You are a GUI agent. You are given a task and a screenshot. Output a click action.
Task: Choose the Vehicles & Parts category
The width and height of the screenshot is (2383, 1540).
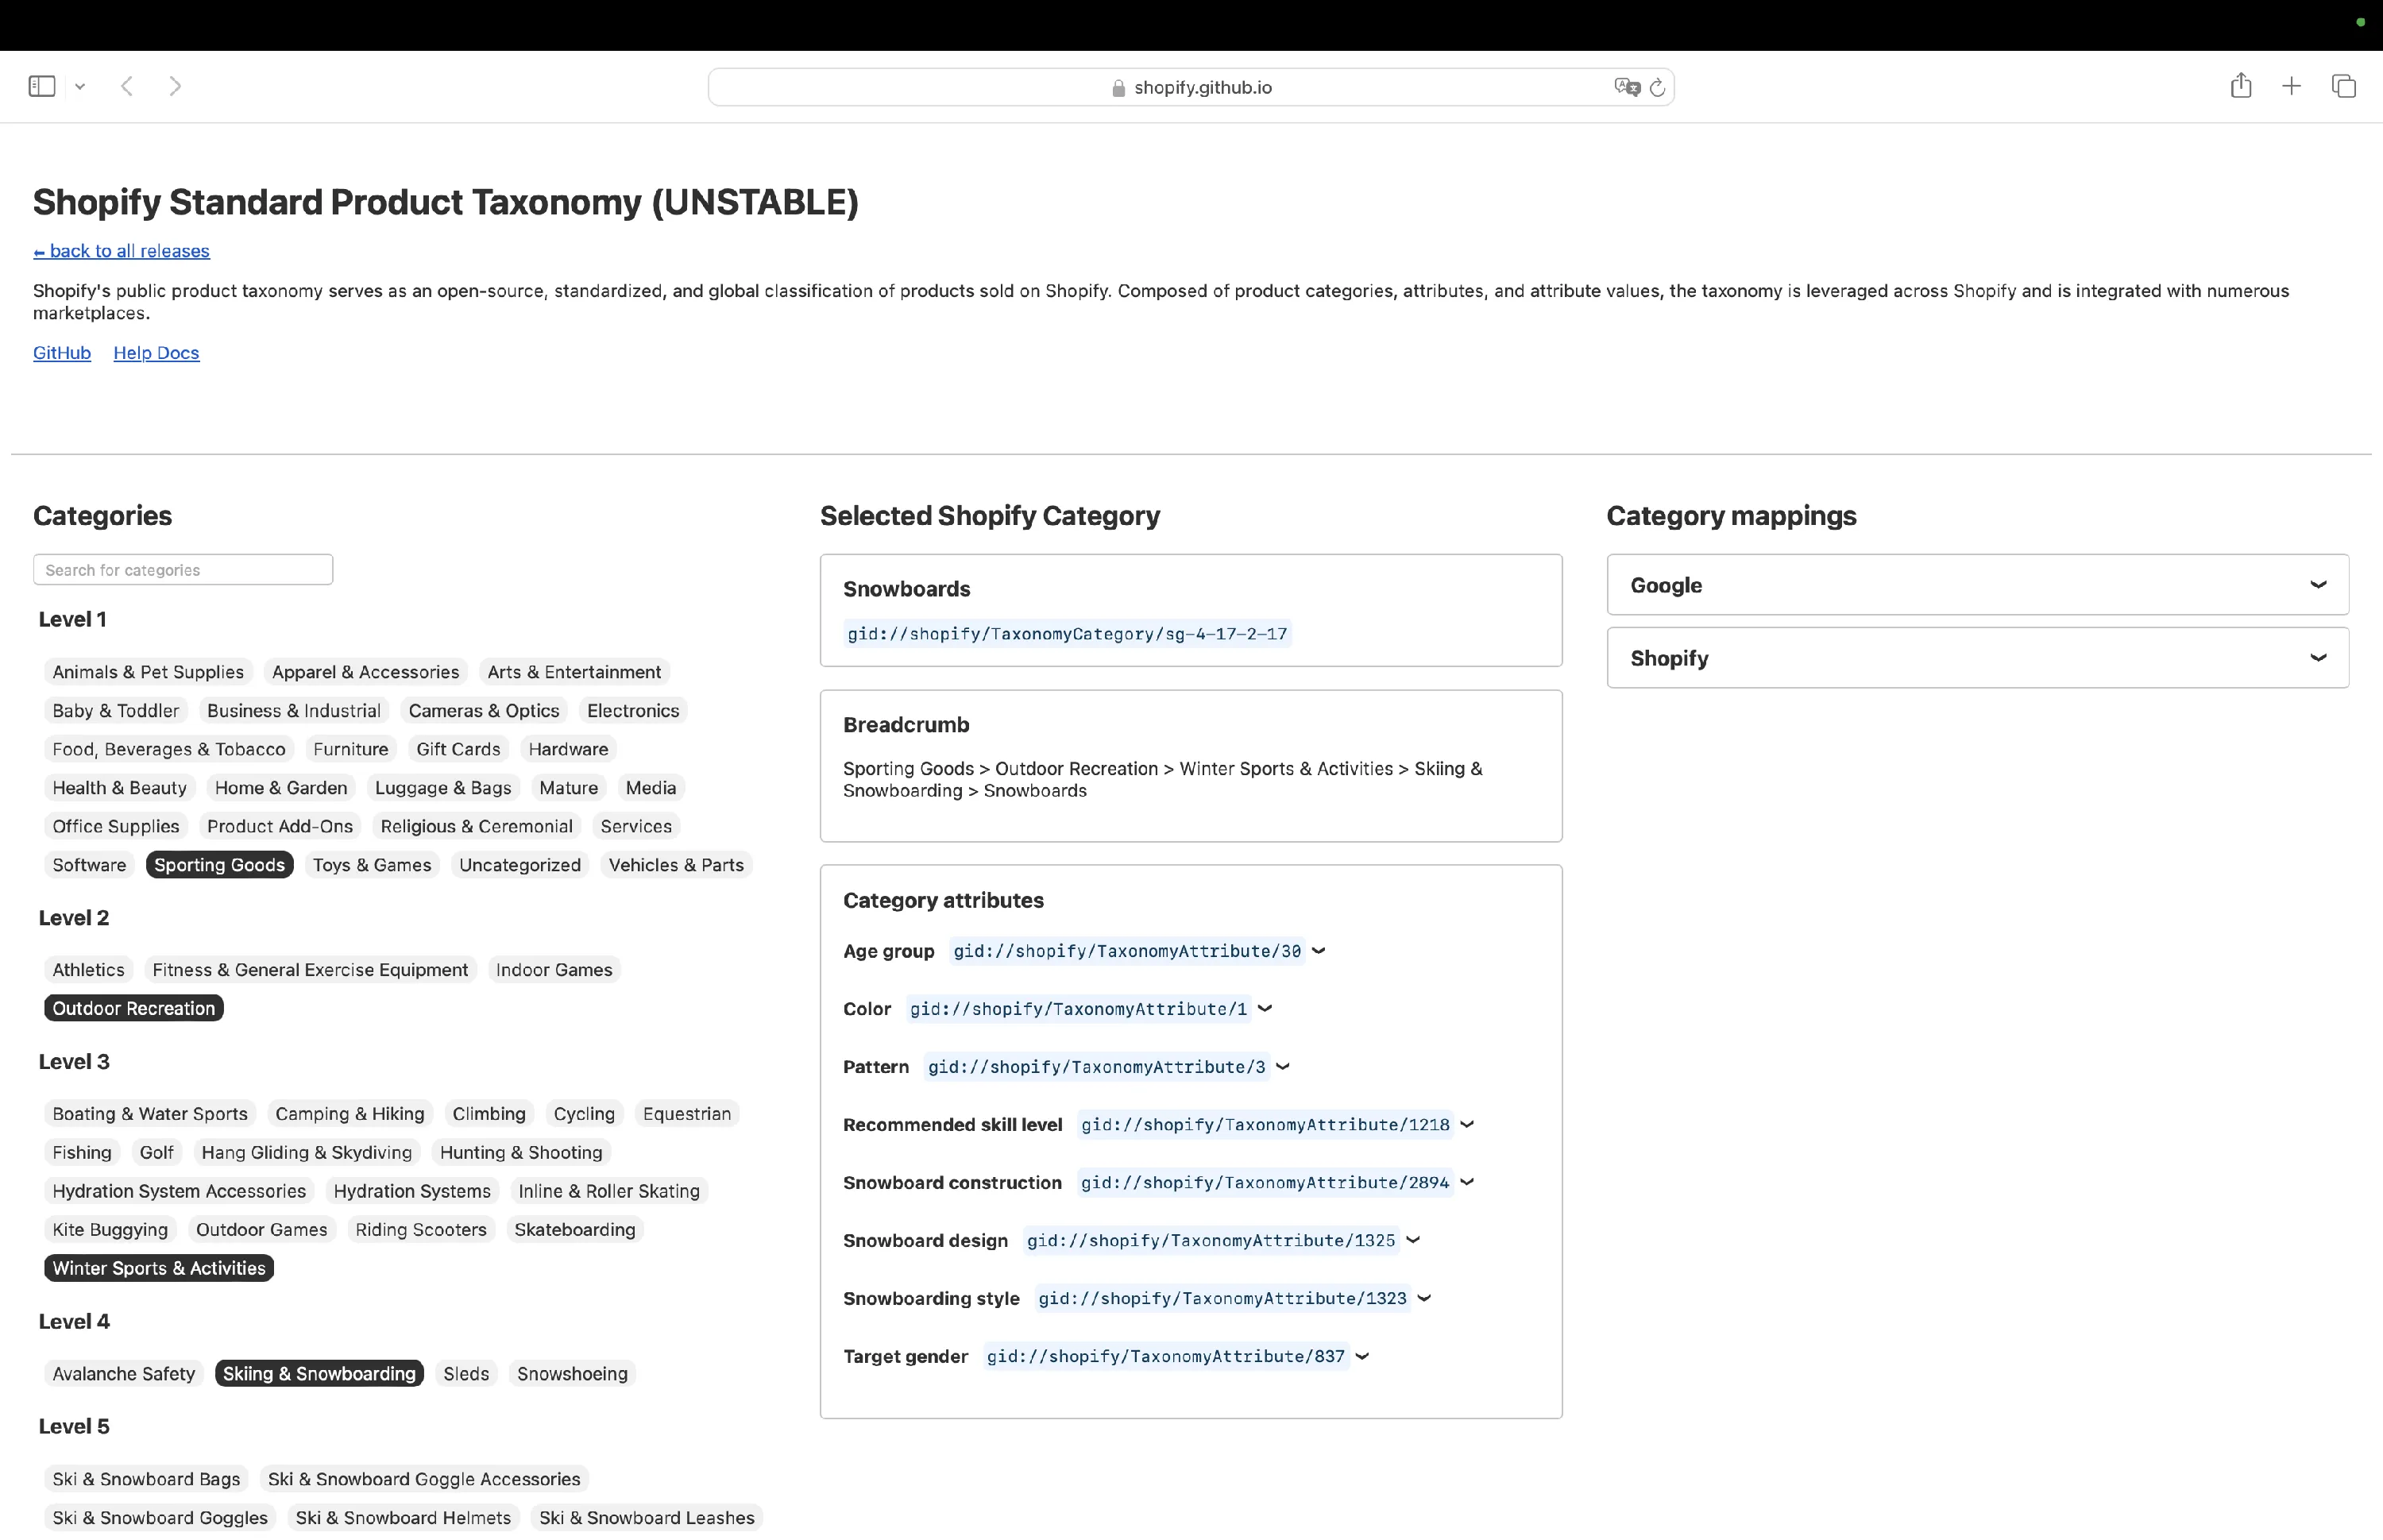[676, 865]
